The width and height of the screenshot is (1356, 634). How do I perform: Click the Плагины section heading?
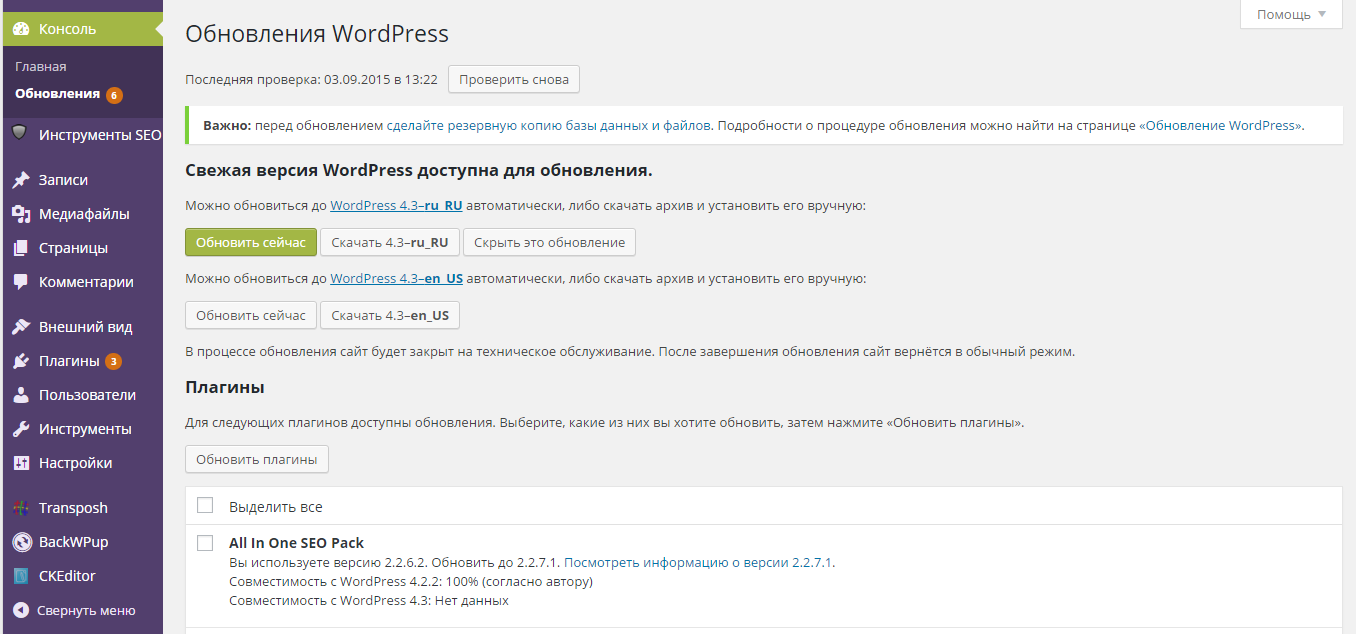click(x=225, y=386)
